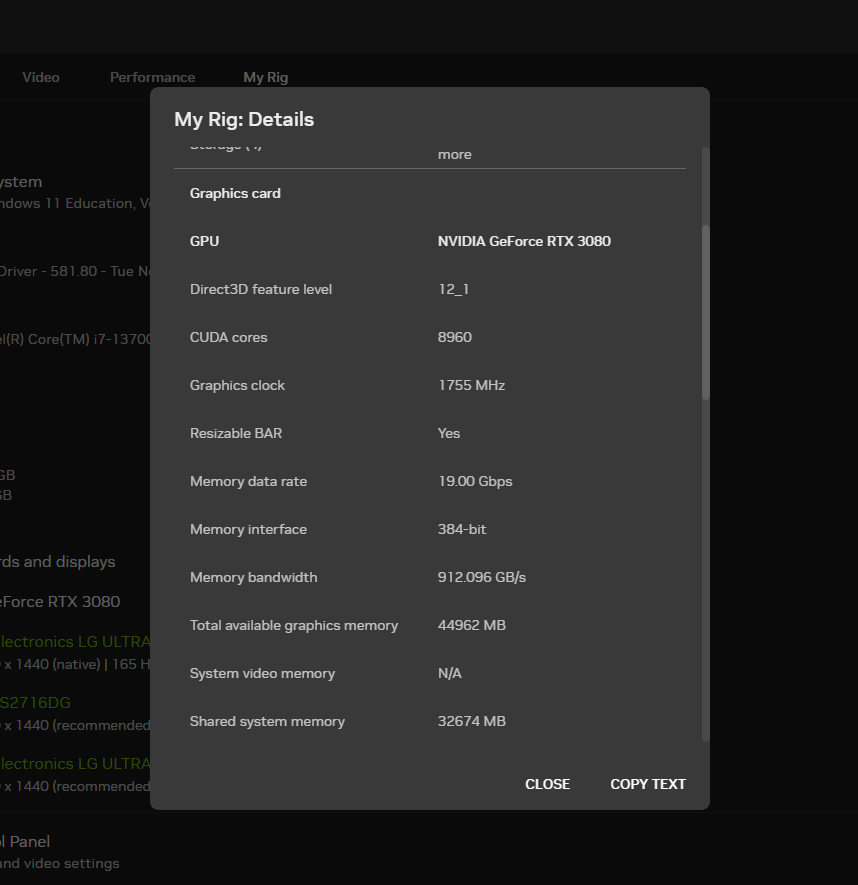Click COPY TEXT to copy rig details
858x885 pixels.
click(x=647, y=784)
